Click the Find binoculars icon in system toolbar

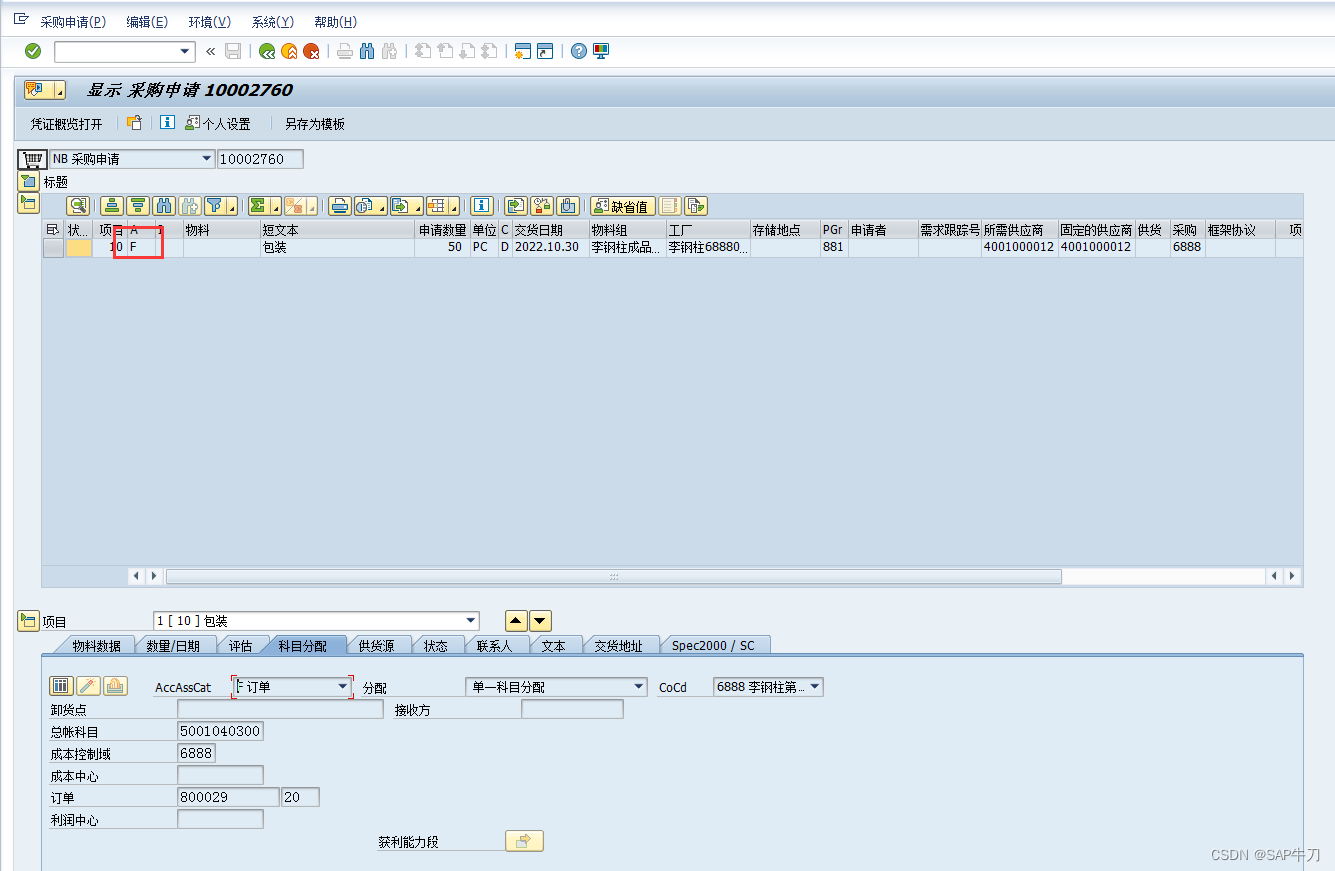(x=367, y=51)
